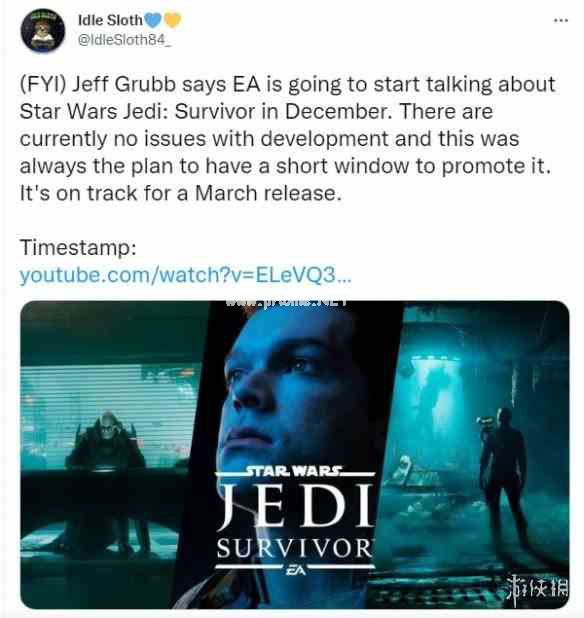The height and width of the screenshot is (618, 584).
Task: Click the word Timestamp in the tweet
Action: pos(78,248)
